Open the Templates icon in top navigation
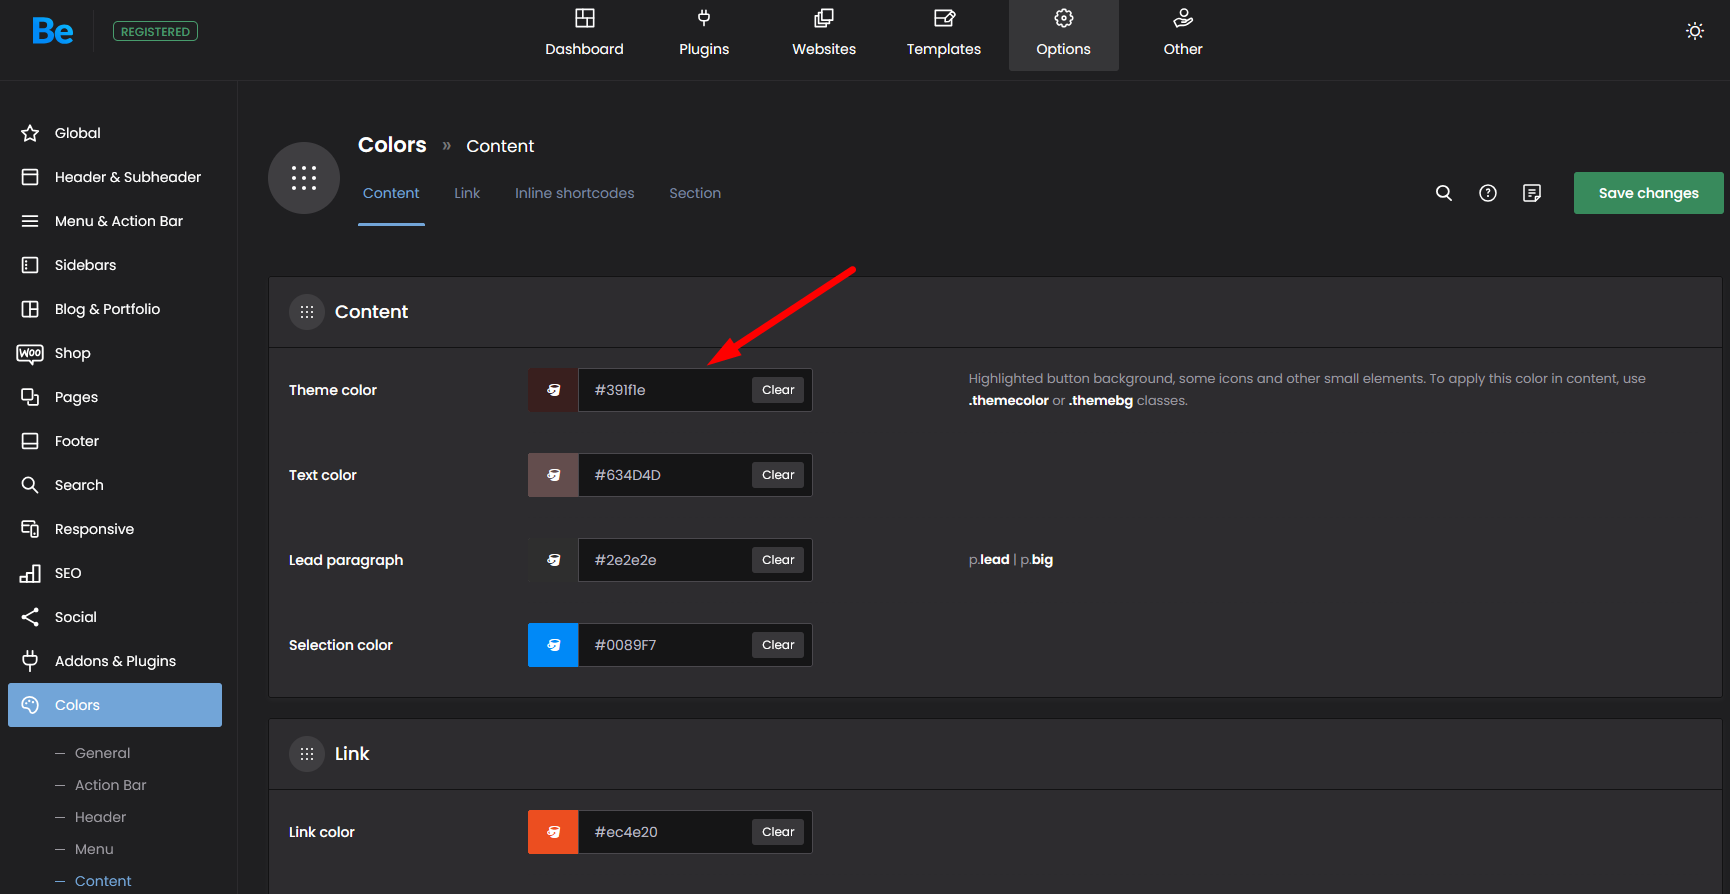The height and width of the screenshot is (894, 1730). 944,18
